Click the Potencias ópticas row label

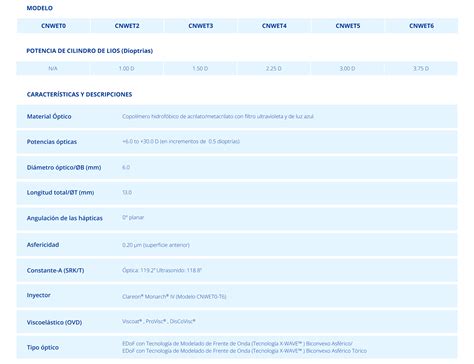(52, 142)
